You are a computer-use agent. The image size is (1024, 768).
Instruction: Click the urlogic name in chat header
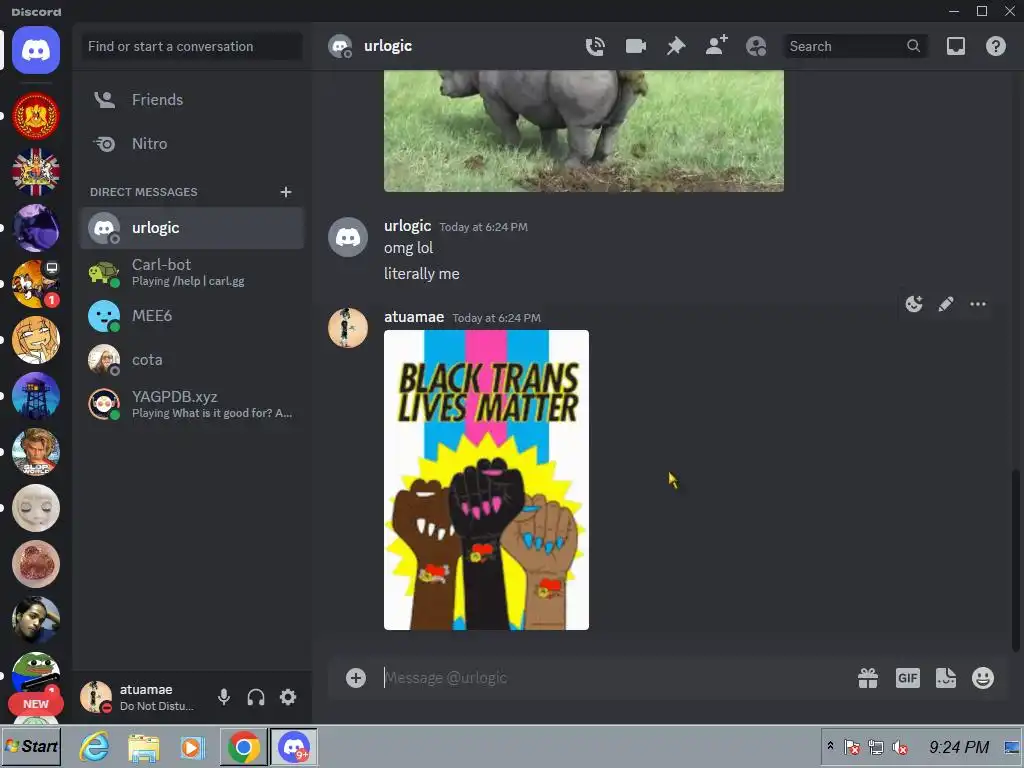pos(388,46)
